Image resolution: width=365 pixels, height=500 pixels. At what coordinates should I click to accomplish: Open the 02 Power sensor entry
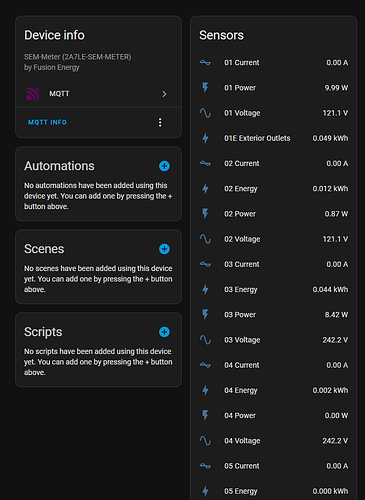click(x=274, y=214)
